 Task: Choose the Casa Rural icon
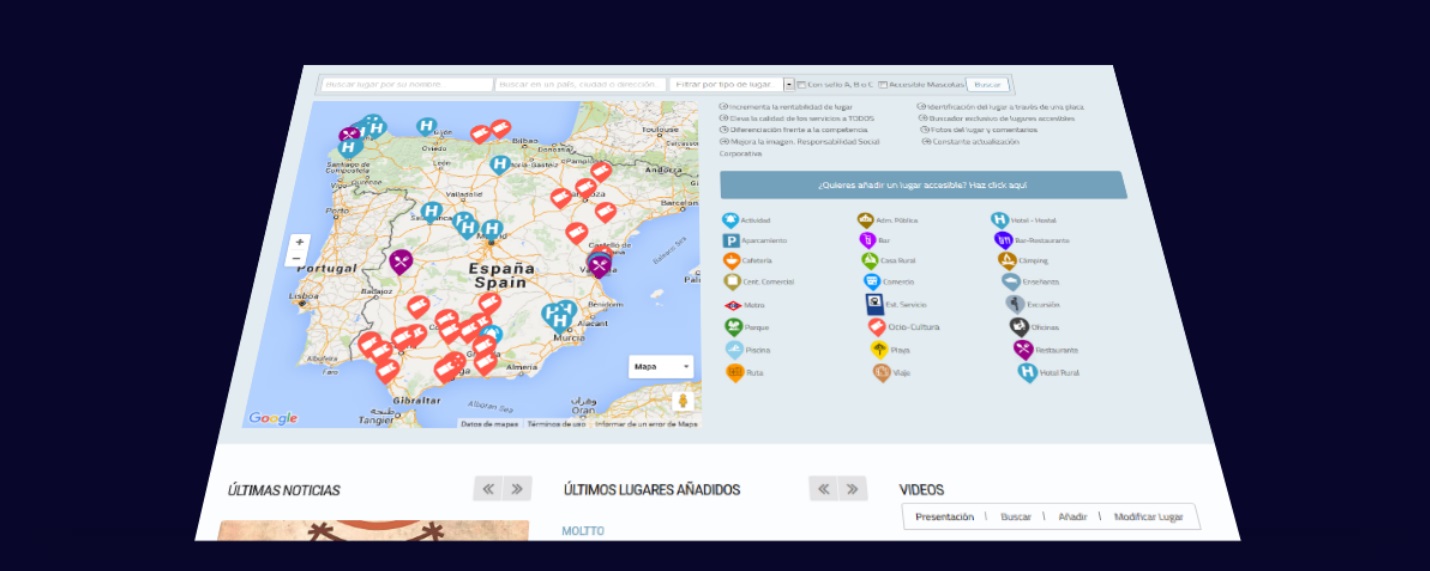(x=870, y=260)
